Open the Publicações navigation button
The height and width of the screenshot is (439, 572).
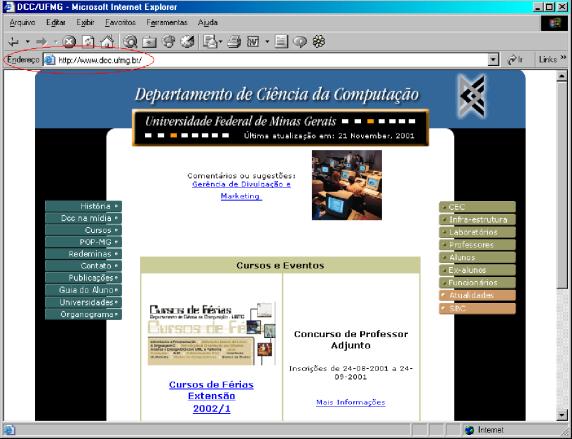(83, 278)
